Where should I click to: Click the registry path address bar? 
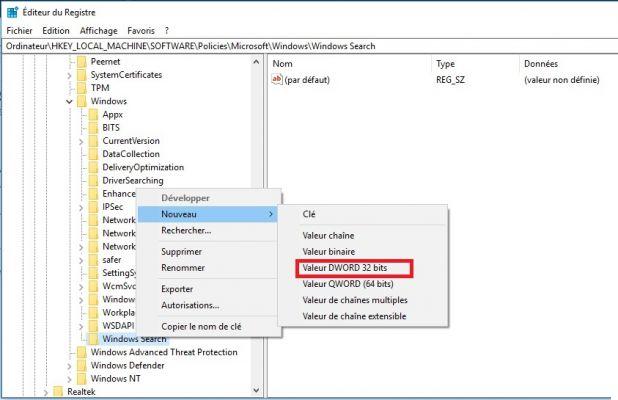pos(309,46)
